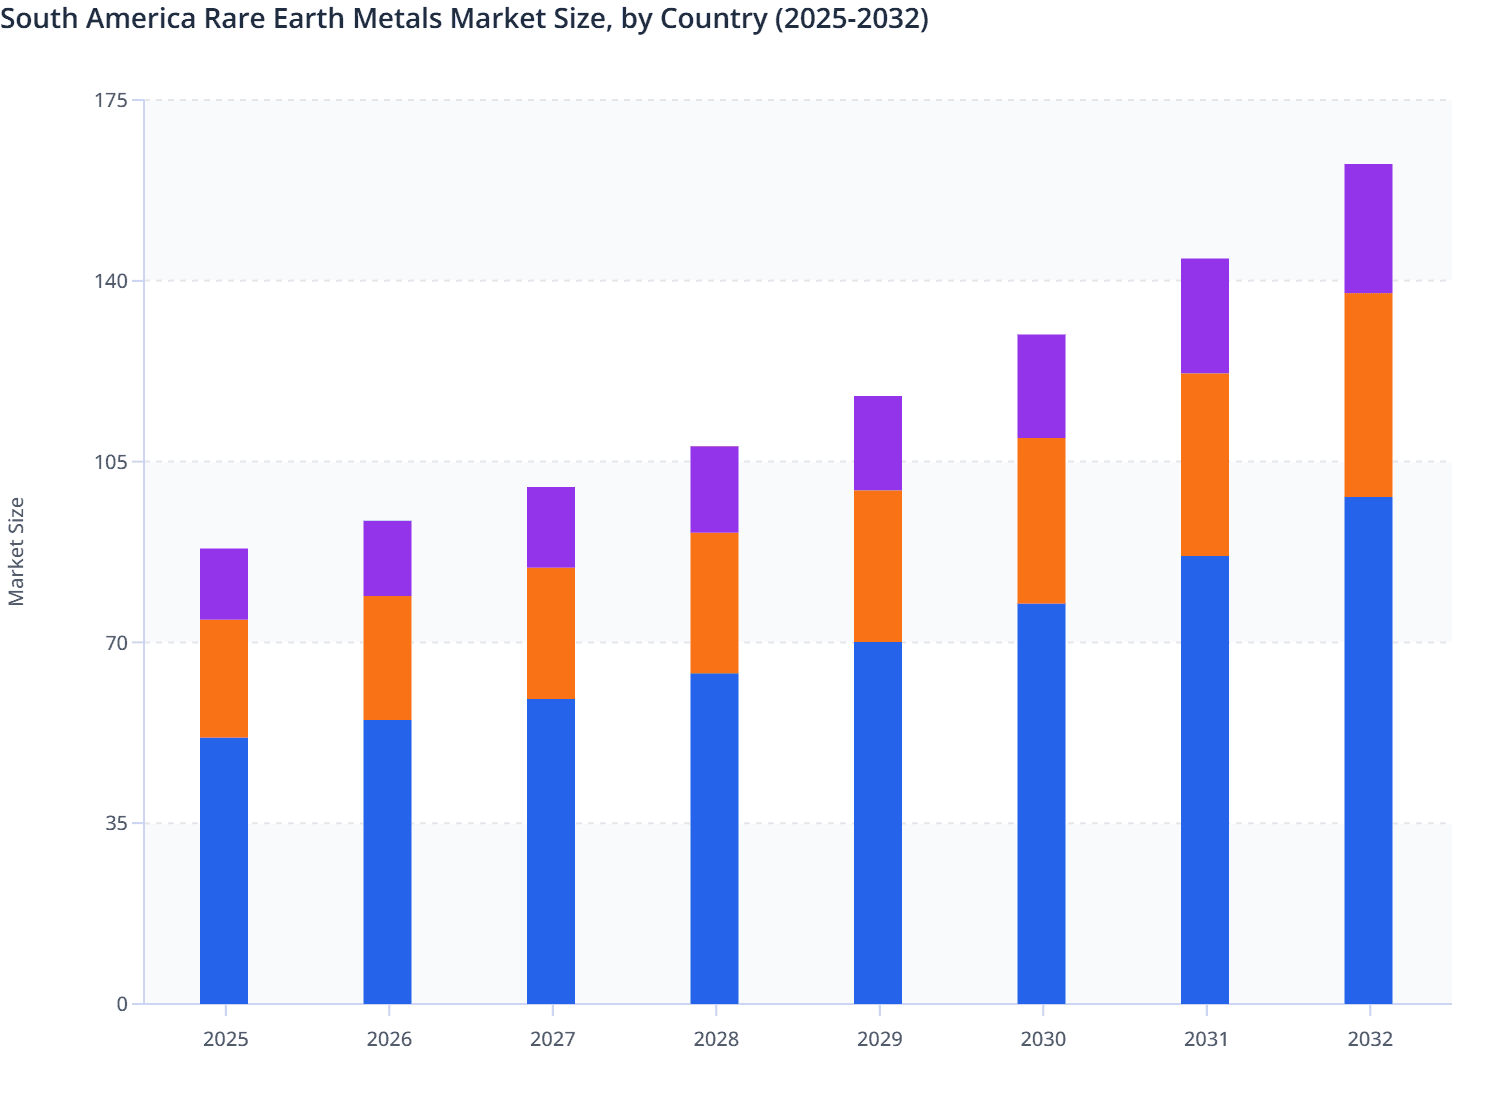
Task: Click the 2025 label on the x-axis
Action: point(225,1040)
